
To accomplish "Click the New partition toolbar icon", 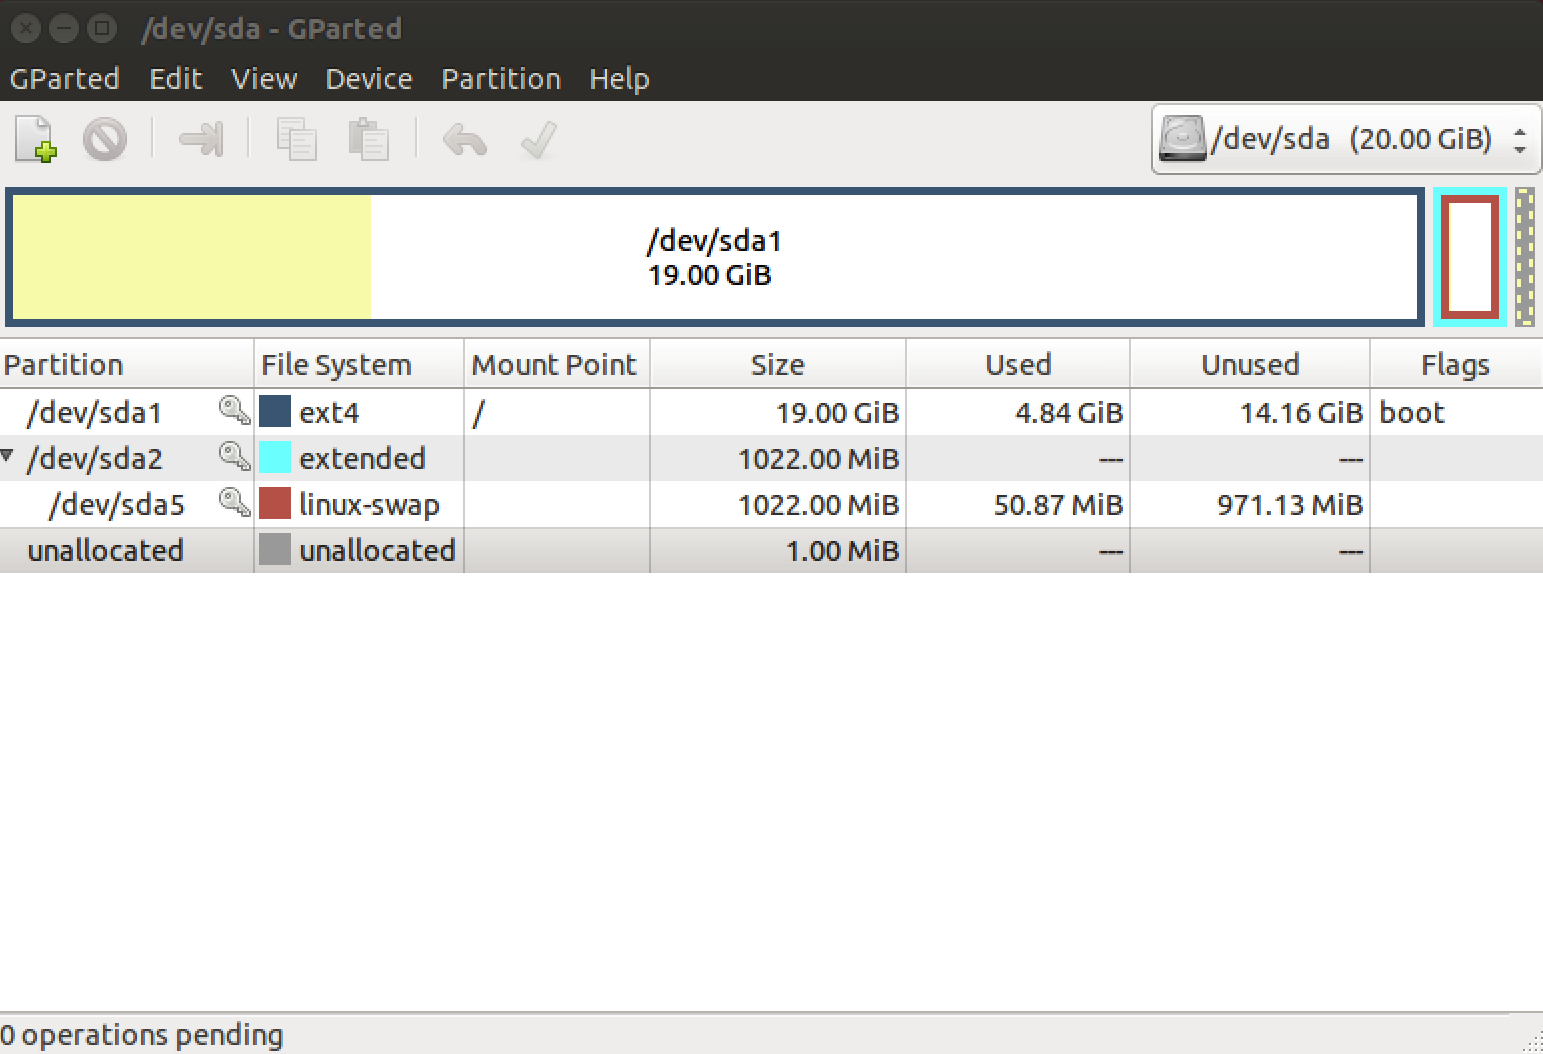I will [36, 139].
